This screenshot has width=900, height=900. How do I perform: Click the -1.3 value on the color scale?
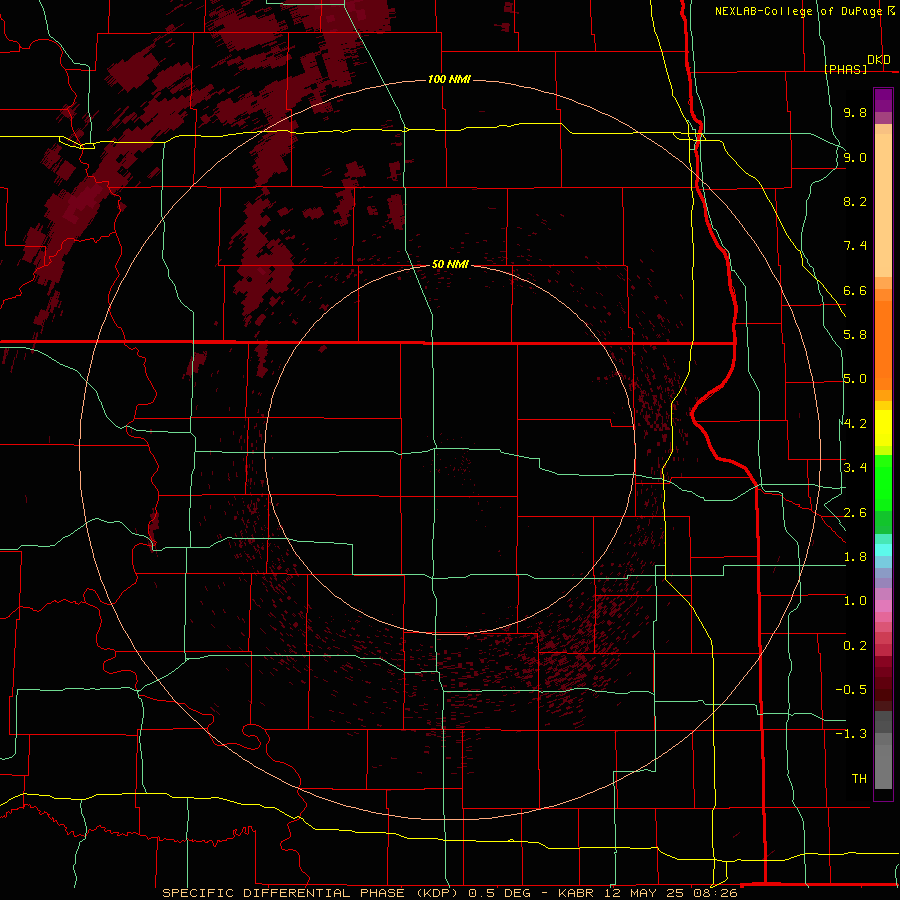coord(851,734)
